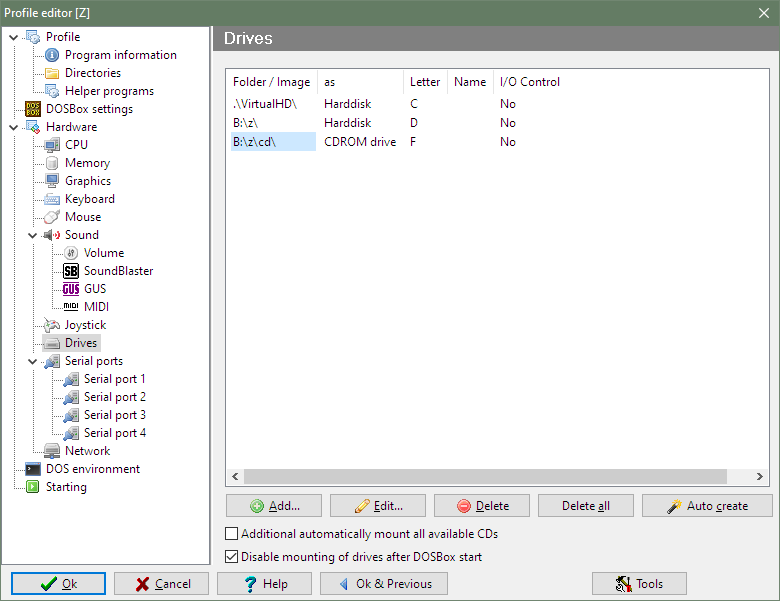Viewport: 780px width, 601px height.
Task: Click the green Starting play icon
Action: (33, 487)
